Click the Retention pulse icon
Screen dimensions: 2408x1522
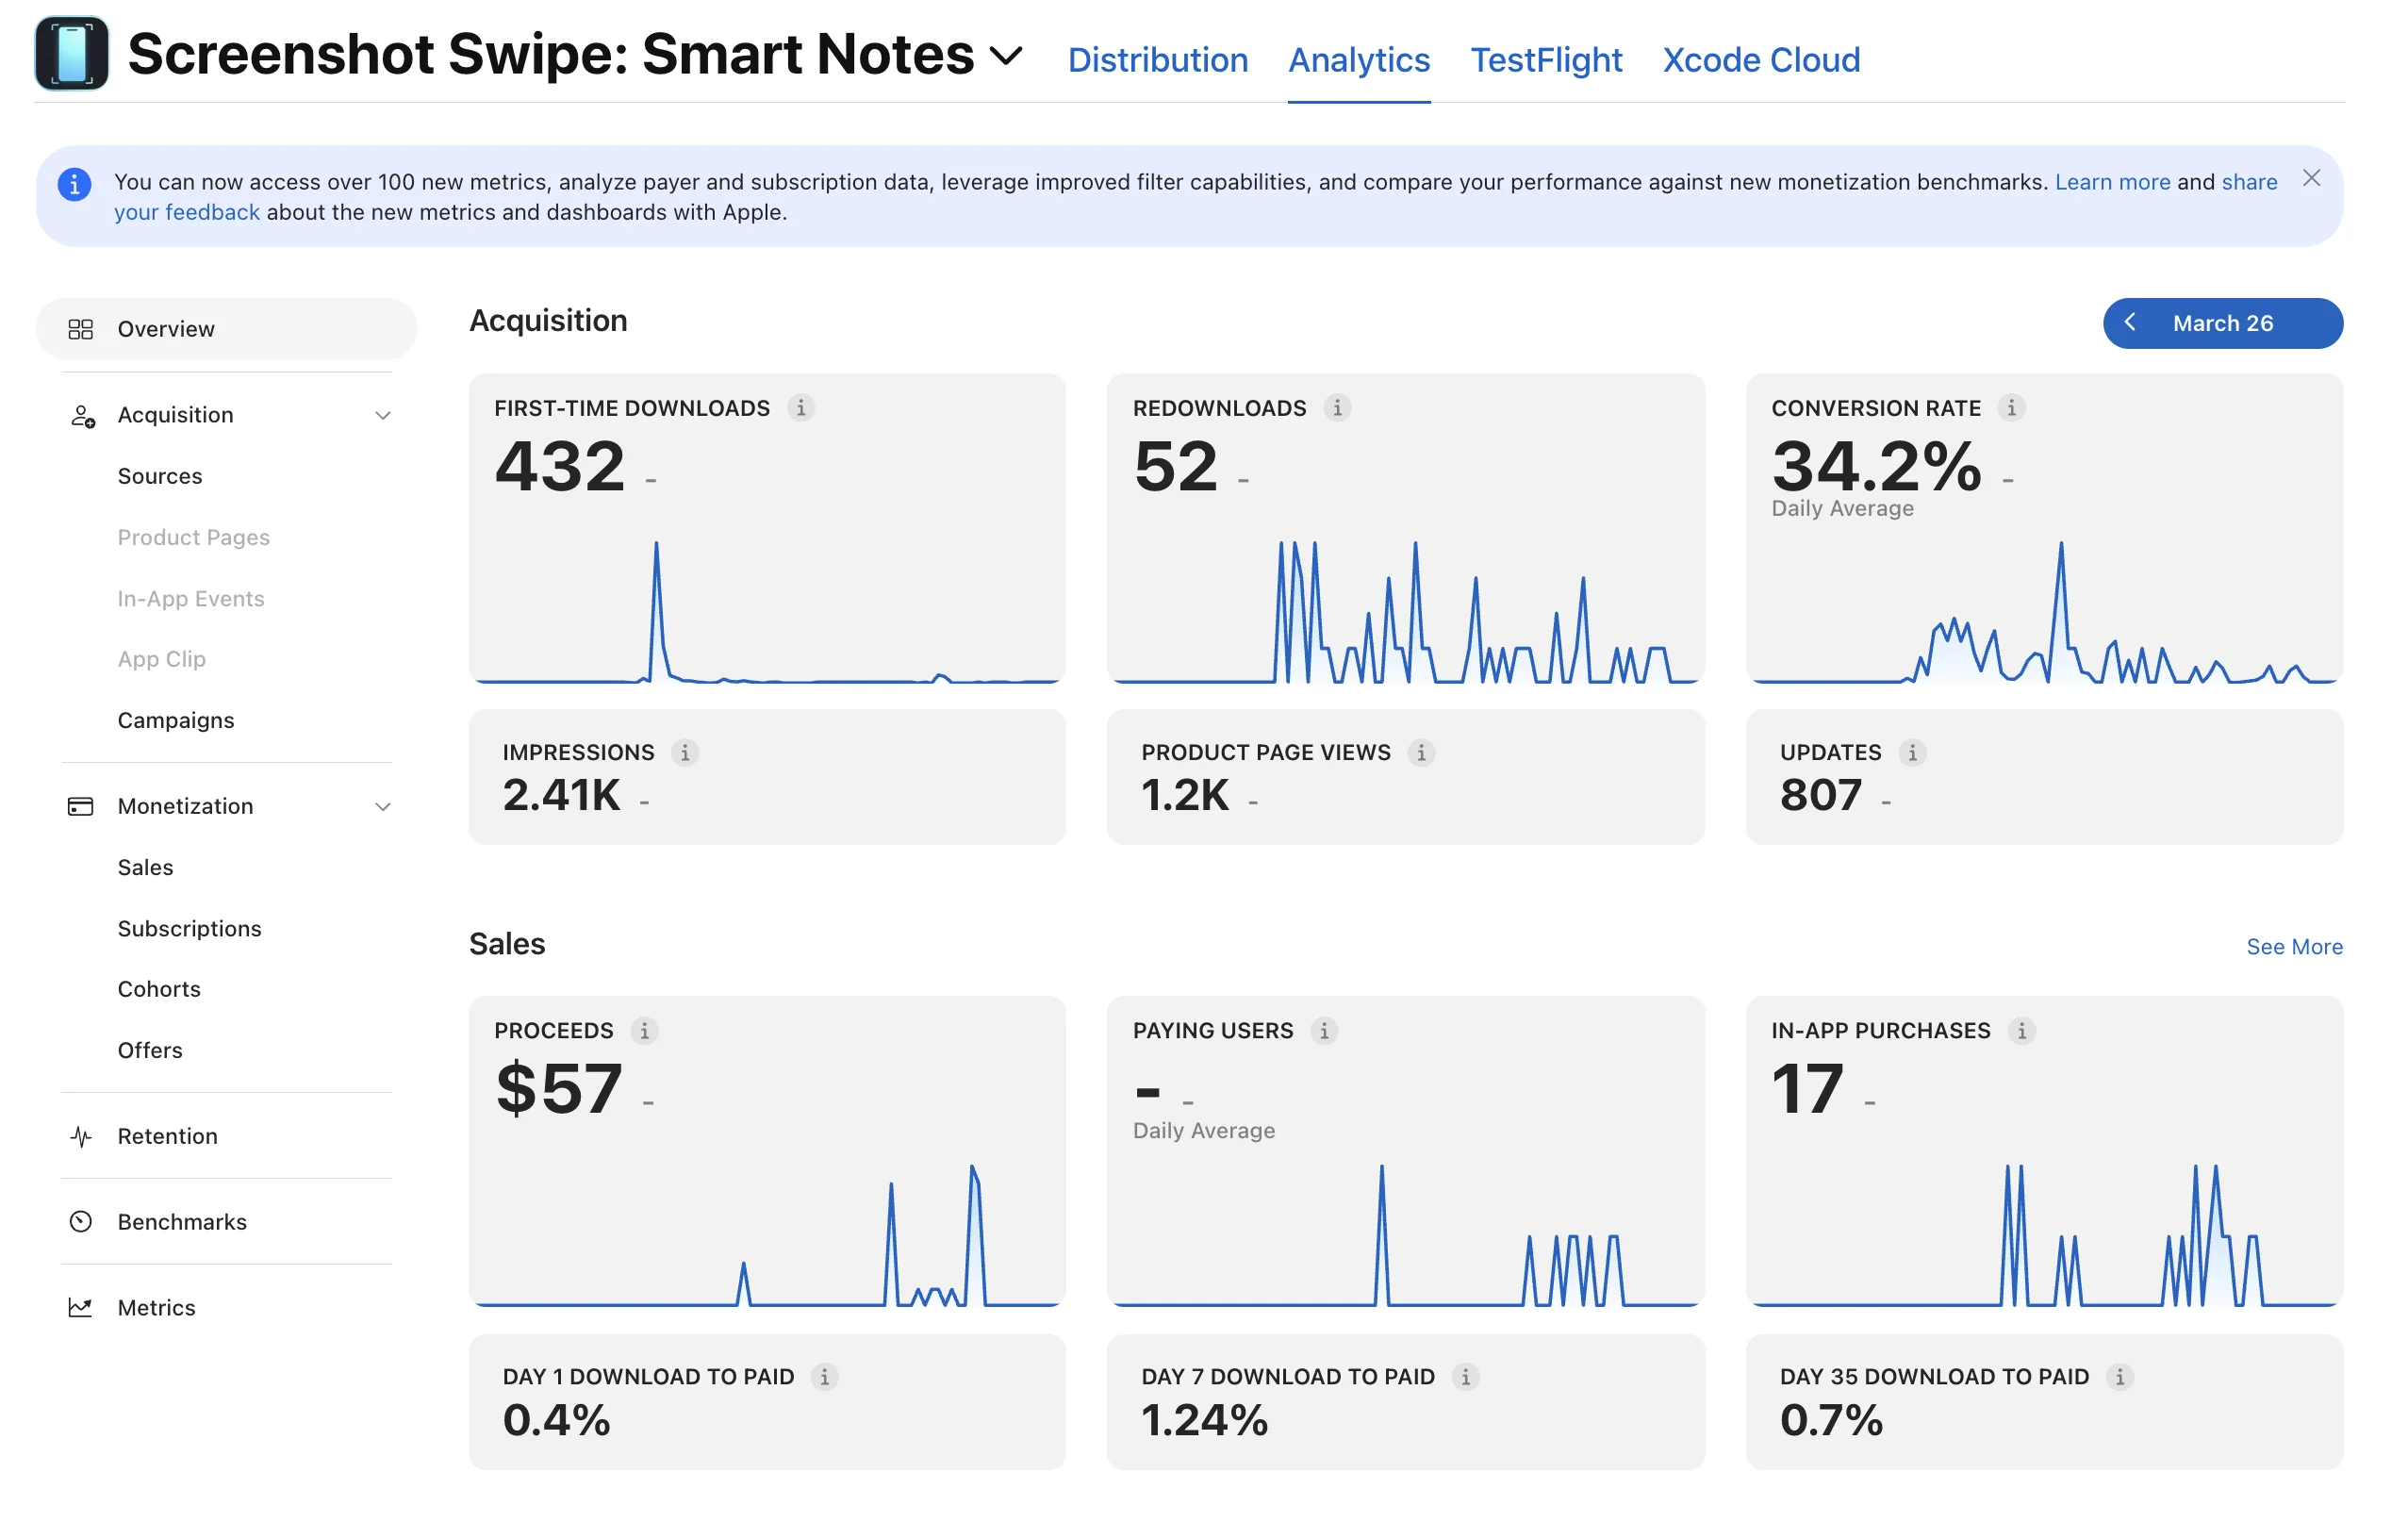pyautogui.click(x=81, y=1136)
